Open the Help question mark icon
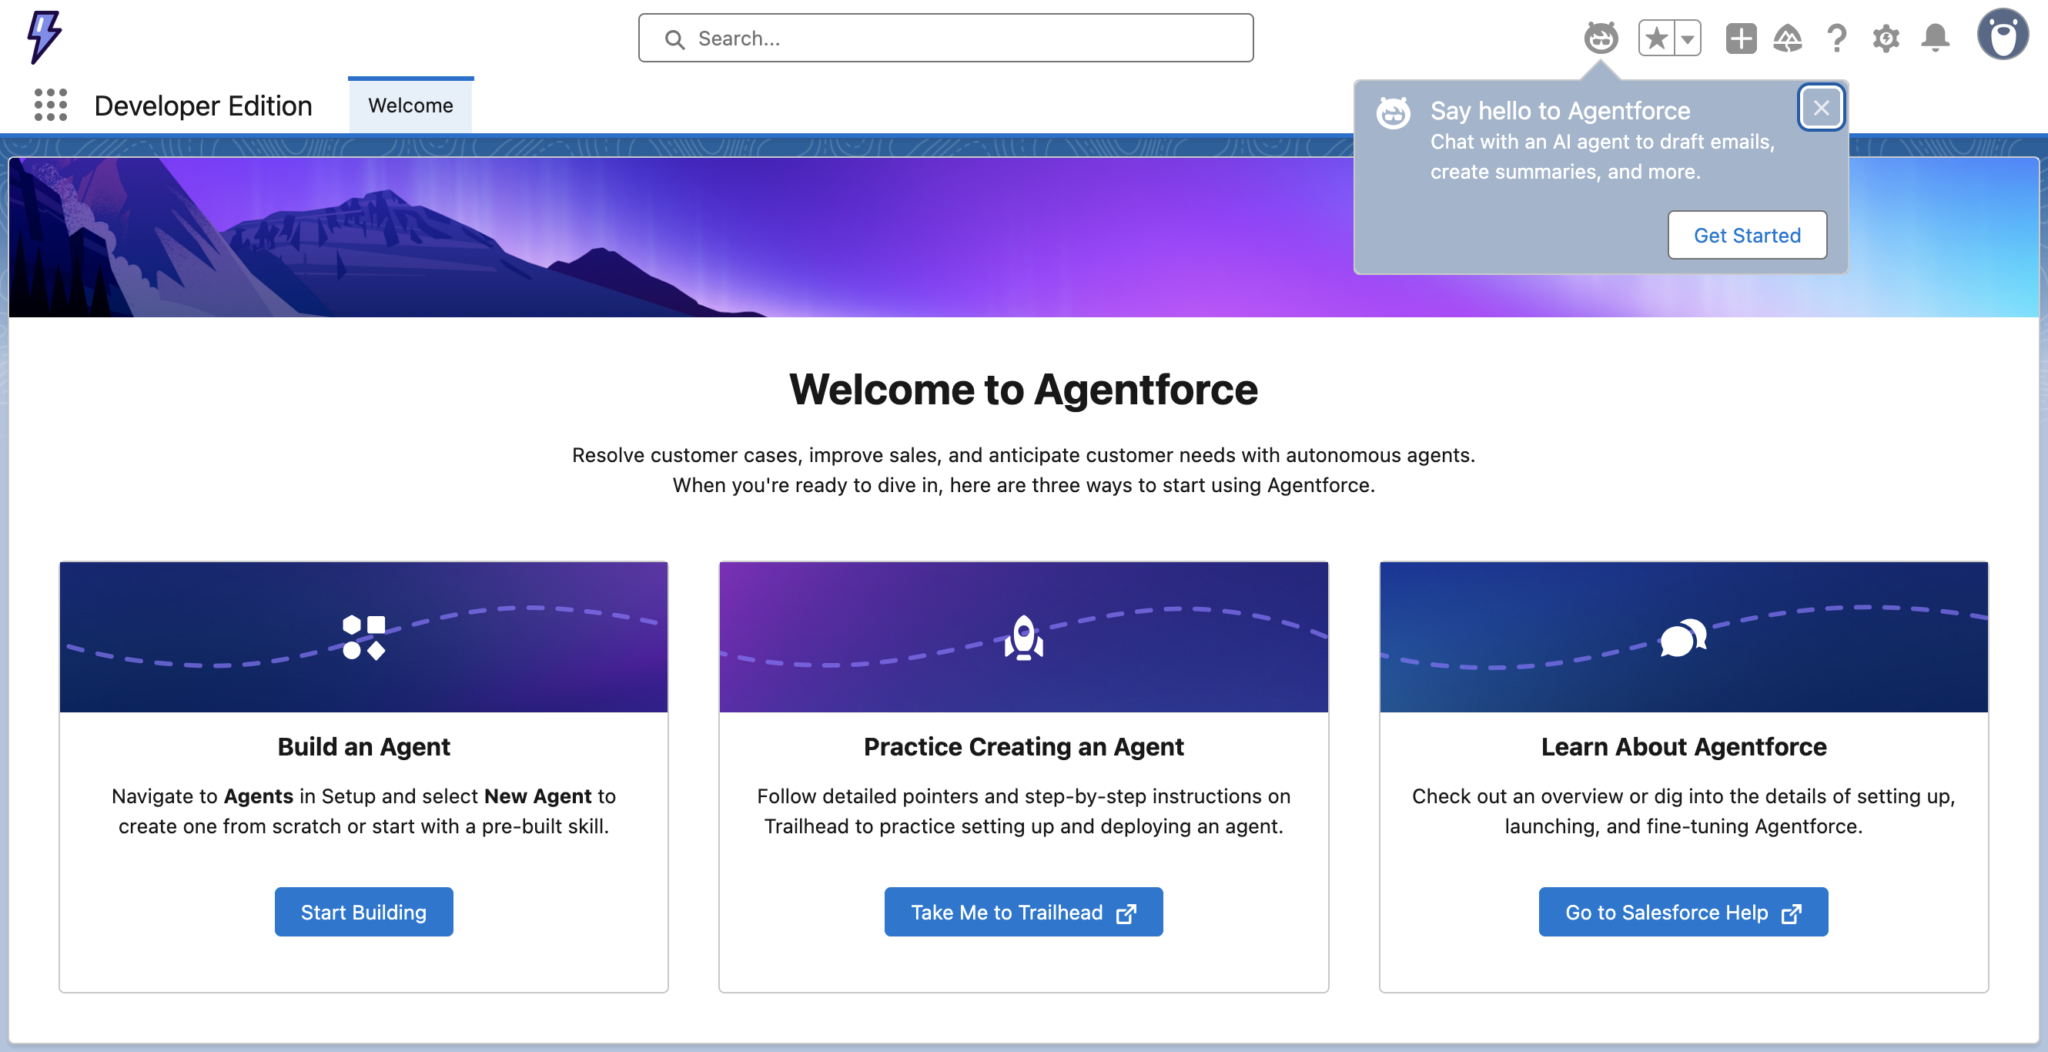Screen dimensions: 2048x1052 click(x=1837, y=38)
